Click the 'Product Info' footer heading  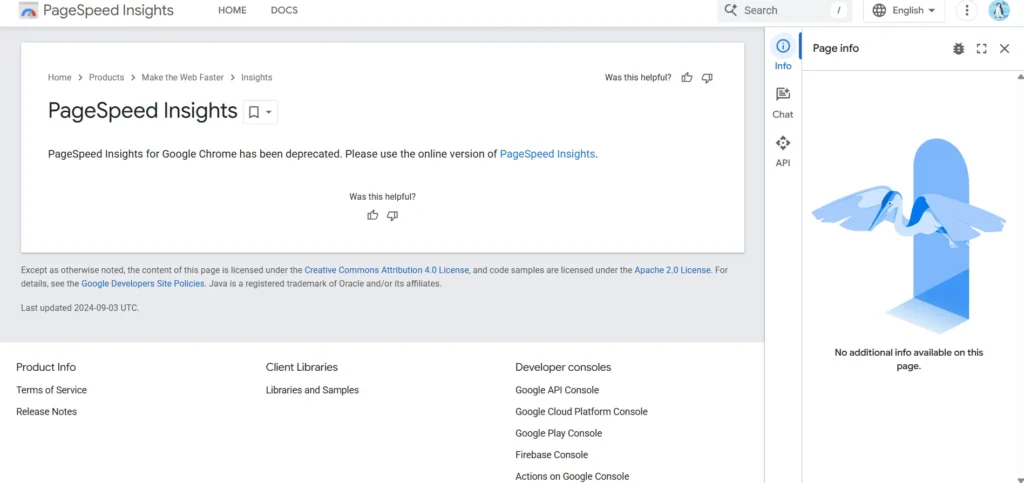46,367
